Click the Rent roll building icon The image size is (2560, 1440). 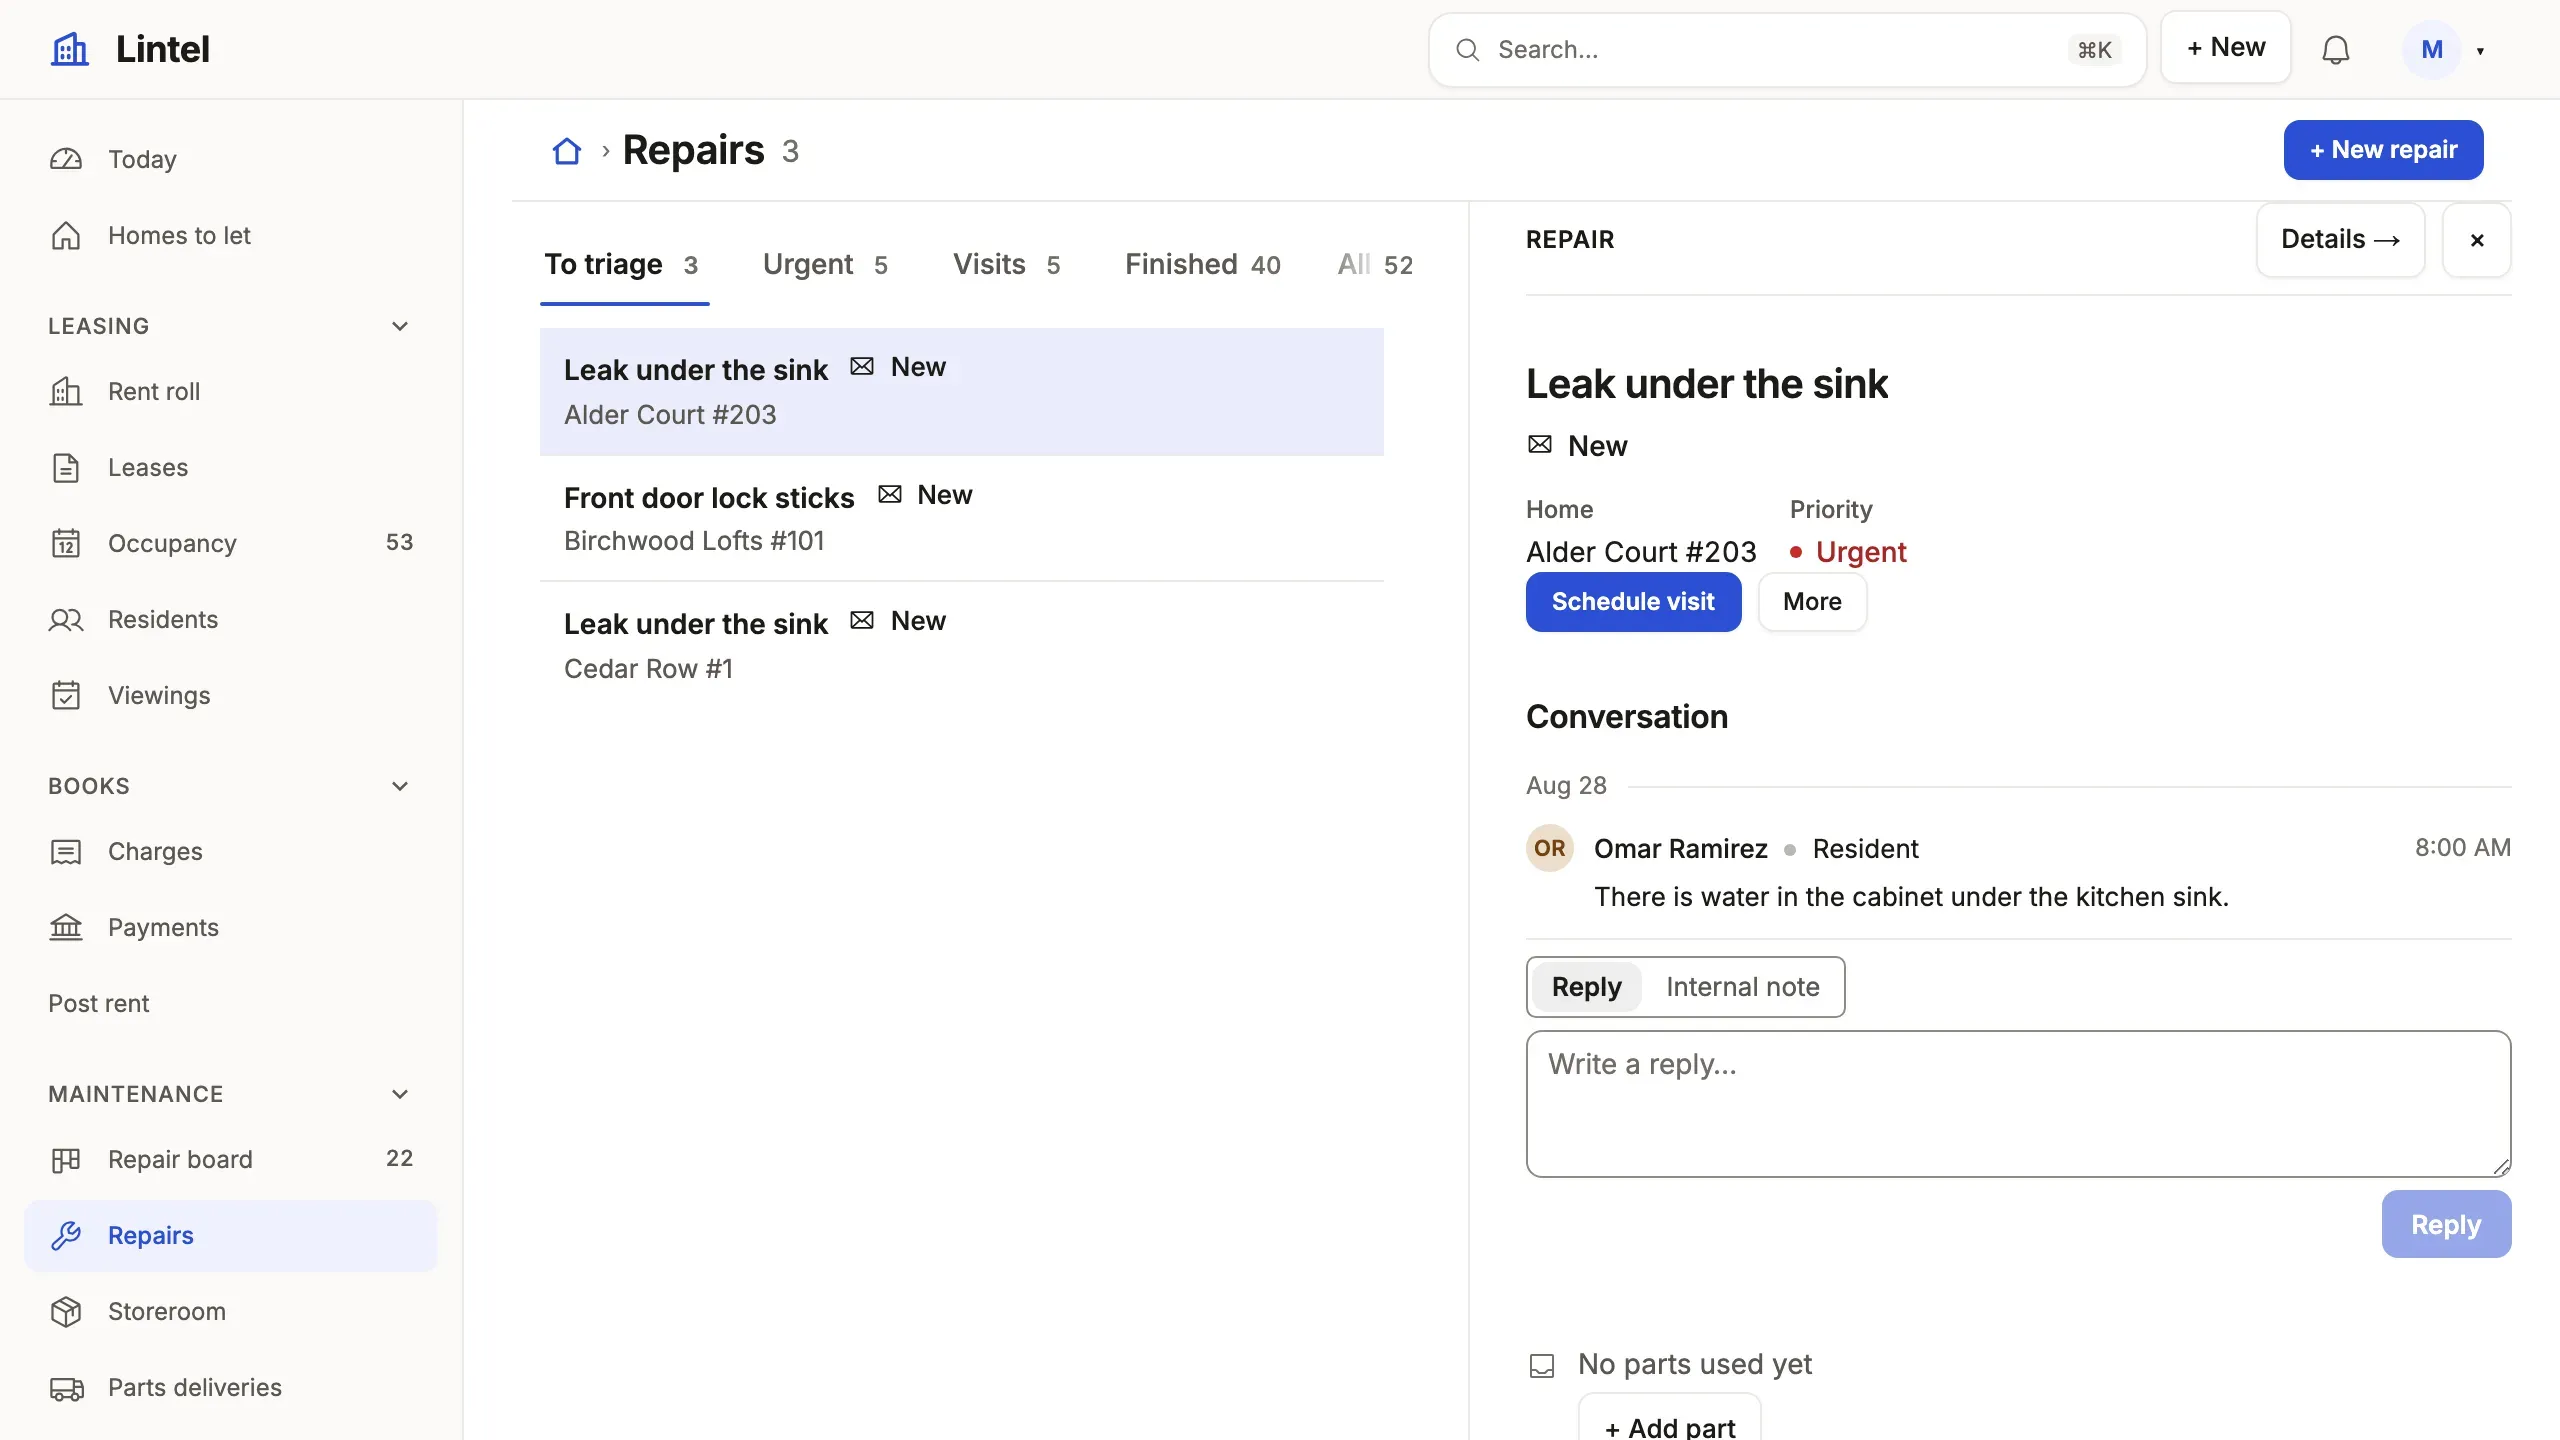tap(66, 391)
